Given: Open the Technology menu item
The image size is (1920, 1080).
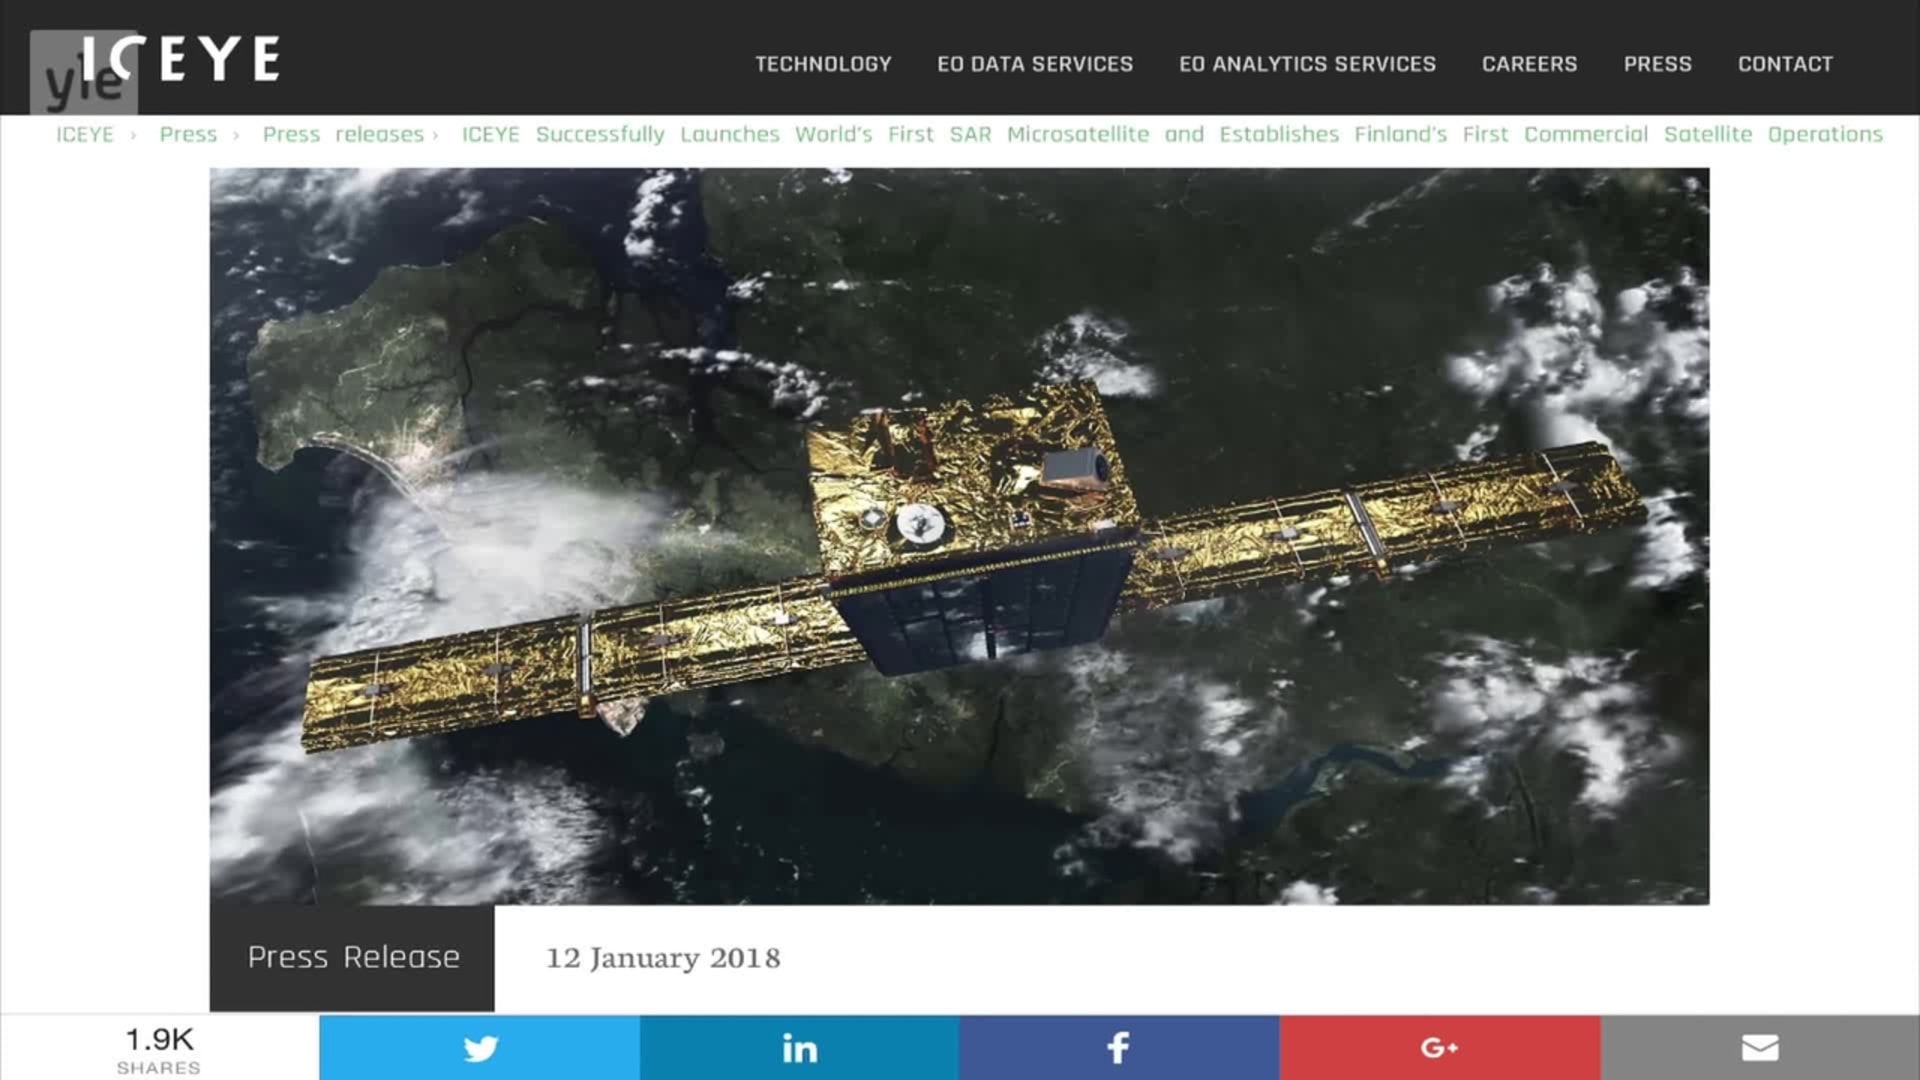Looking at the screenshot, I should coord(823,64).
